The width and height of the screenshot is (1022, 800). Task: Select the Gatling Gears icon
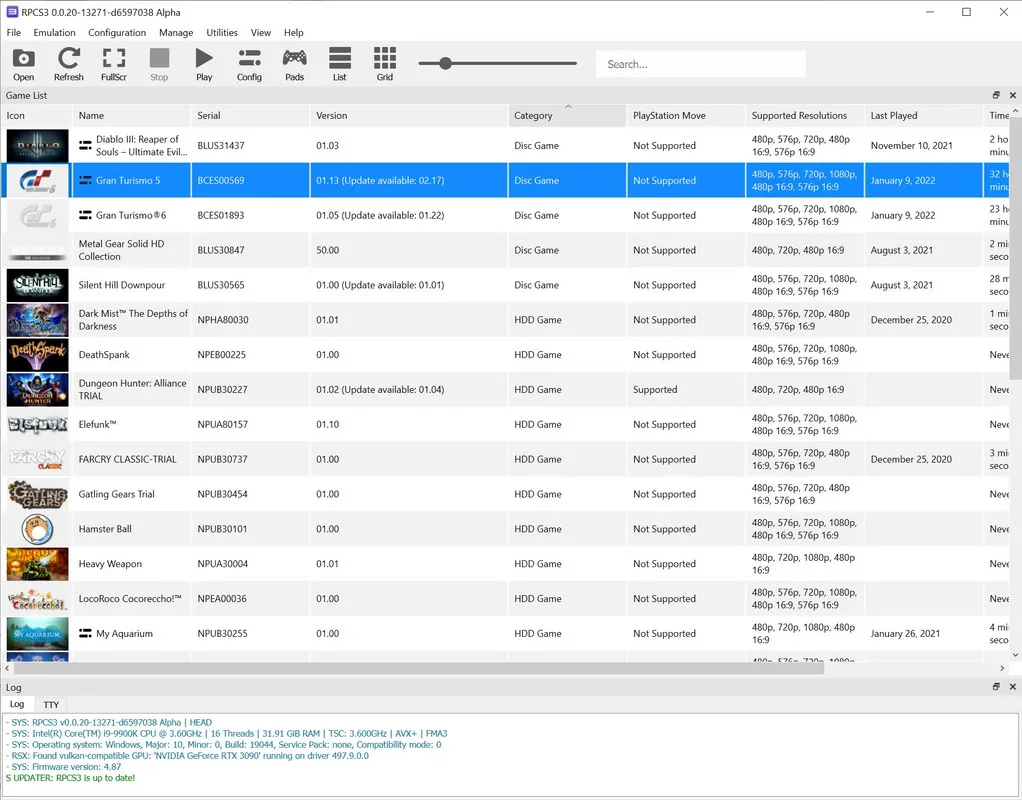coord(37,494)
